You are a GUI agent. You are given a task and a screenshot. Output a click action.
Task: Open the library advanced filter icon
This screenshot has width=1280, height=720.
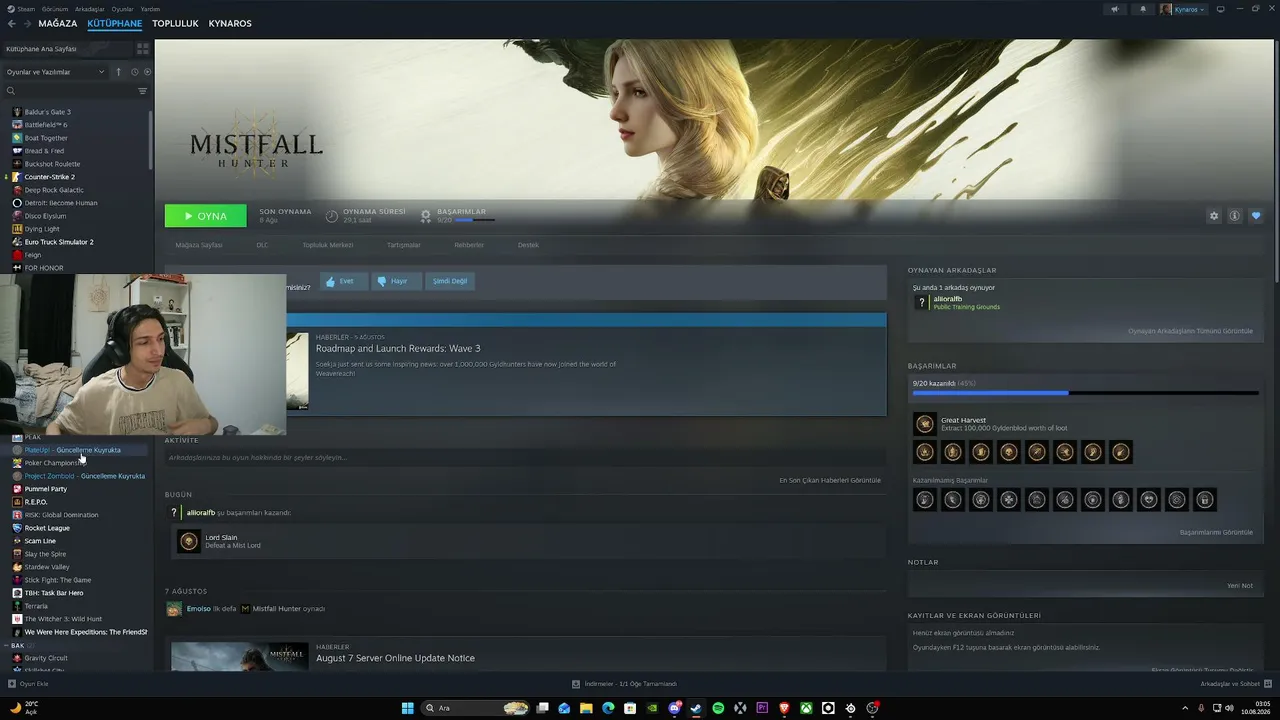pyautogui.click(x=142, y=91)
